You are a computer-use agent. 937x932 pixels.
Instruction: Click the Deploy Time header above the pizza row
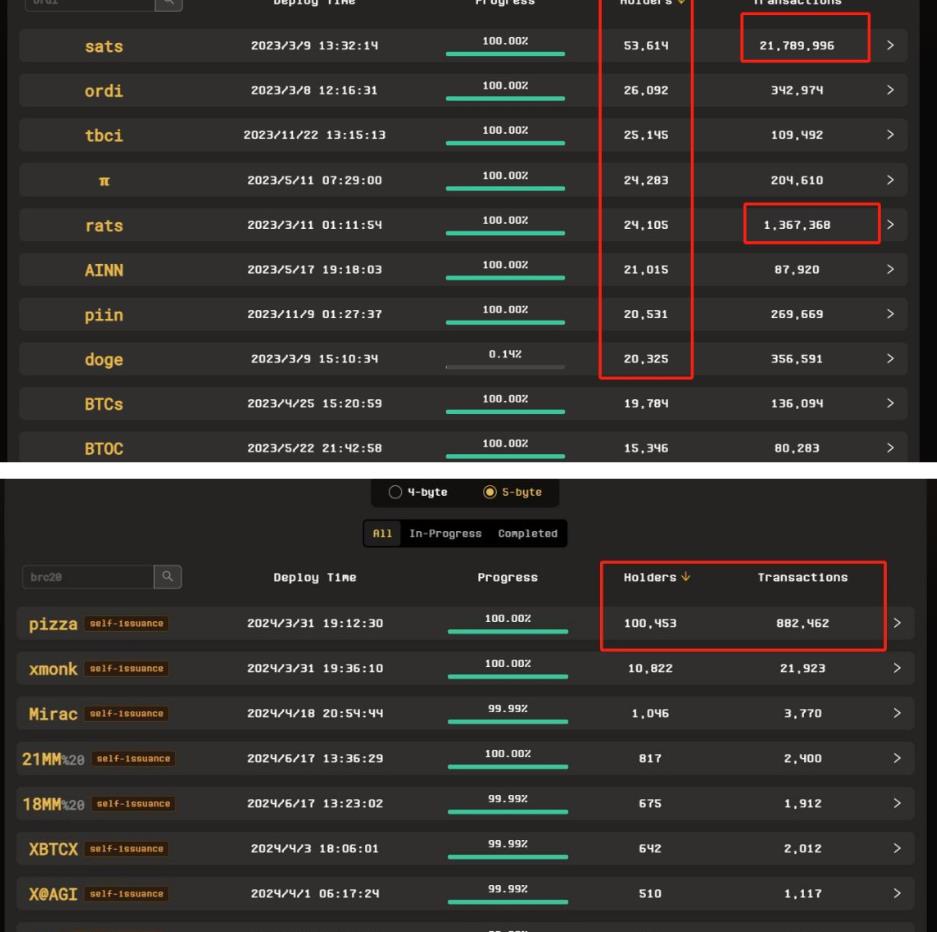[x=315, y=577]
